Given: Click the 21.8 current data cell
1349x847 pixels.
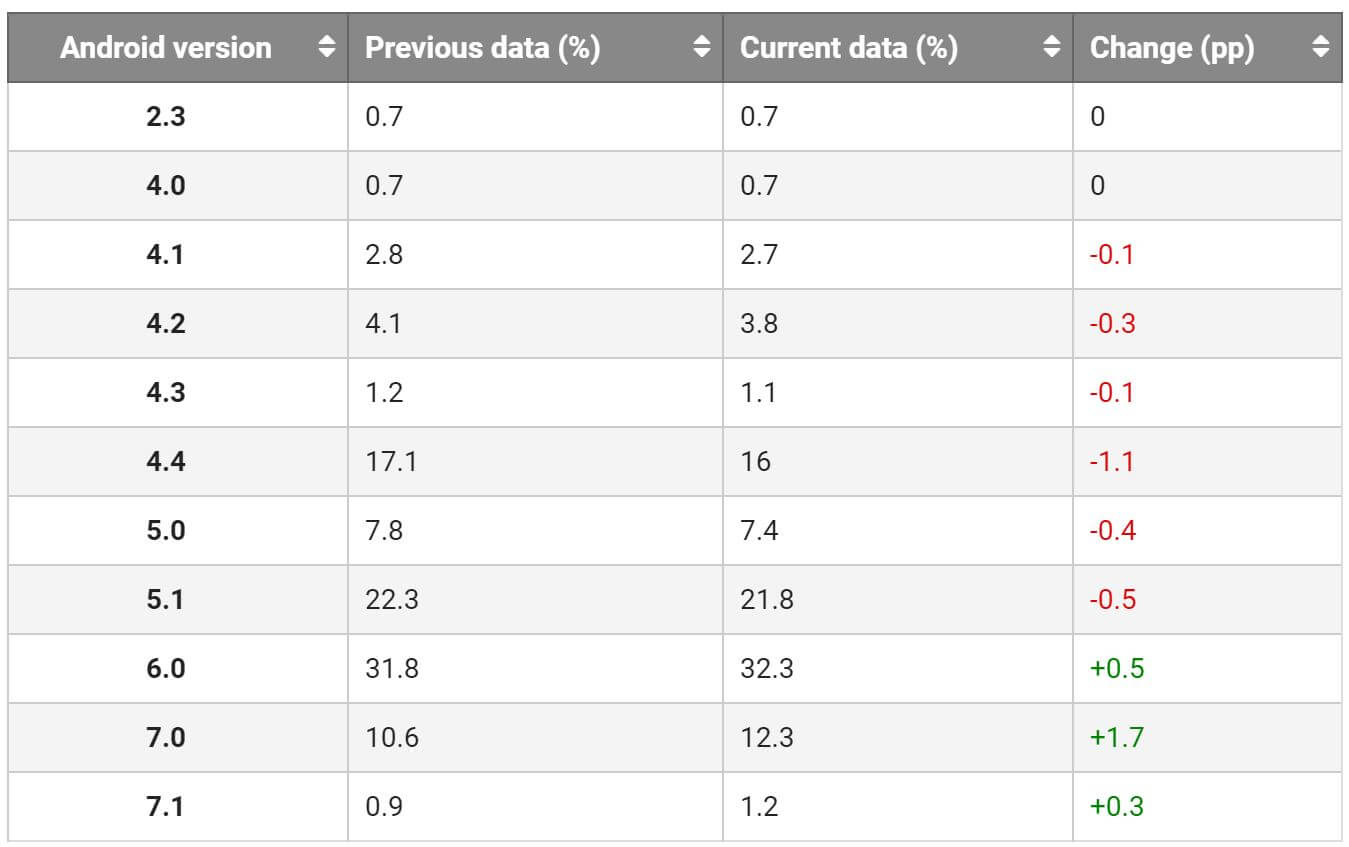Looking at the screenshot, I should 766,599.
